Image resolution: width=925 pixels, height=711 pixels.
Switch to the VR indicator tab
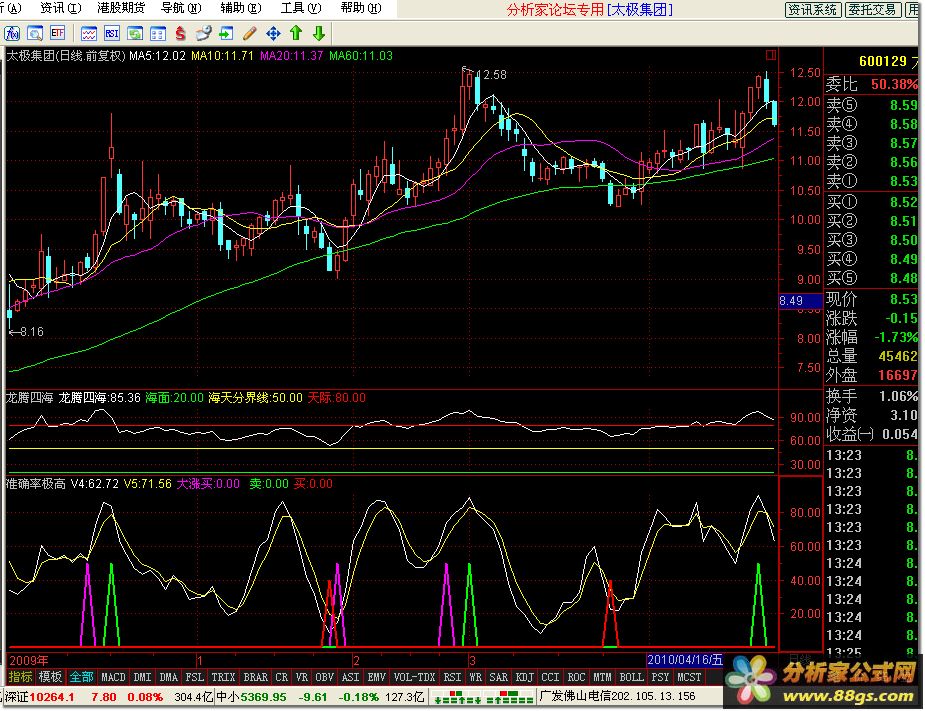(x=302, y=677)
